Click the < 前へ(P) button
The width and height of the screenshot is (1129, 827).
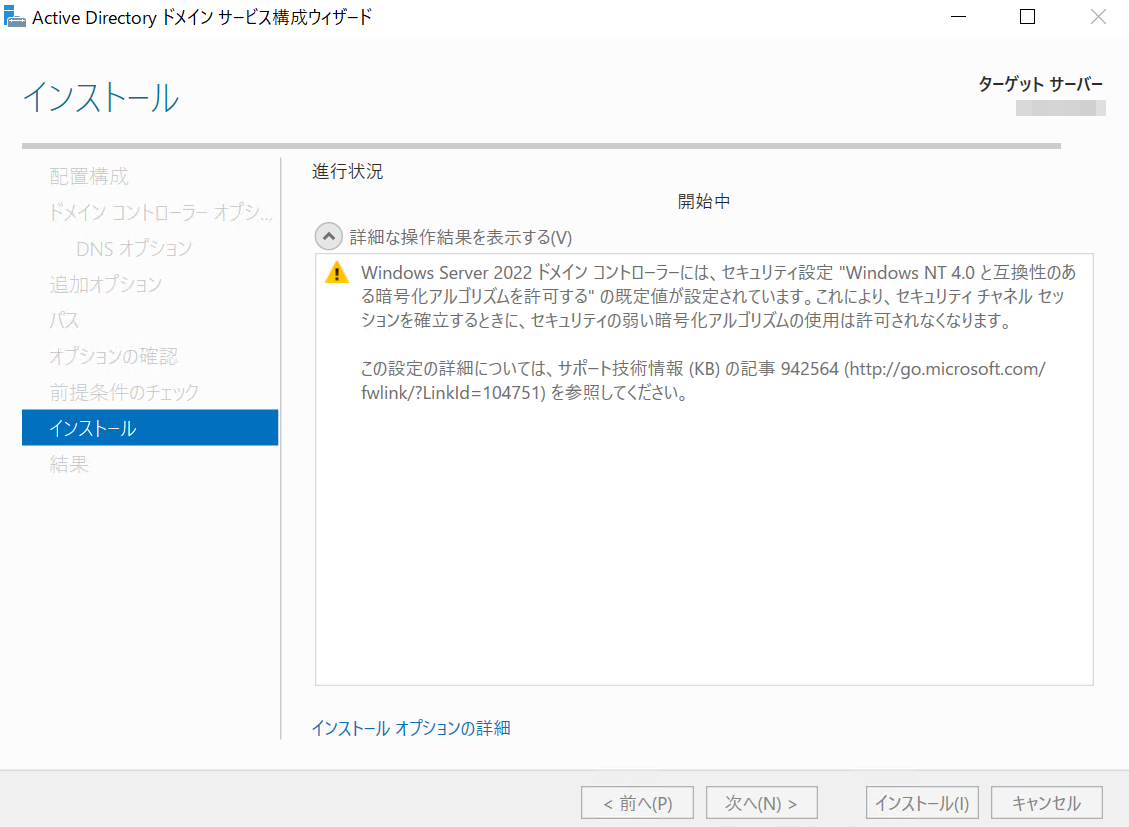(x=637, y=803)
